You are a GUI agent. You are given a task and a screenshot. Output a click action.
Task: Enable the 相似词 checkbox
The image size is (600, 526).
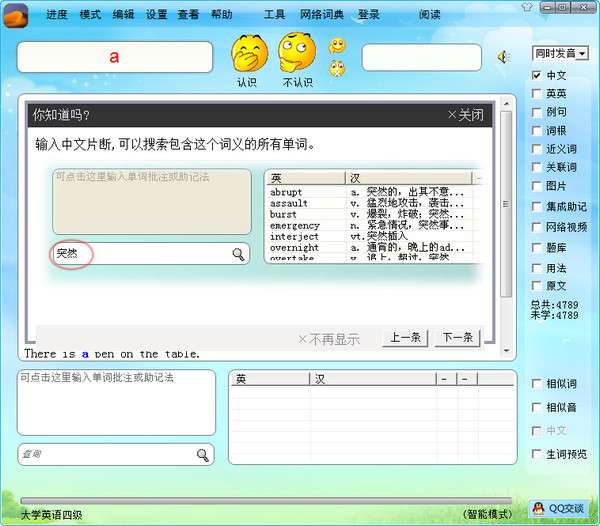click(x=536, y=384)
